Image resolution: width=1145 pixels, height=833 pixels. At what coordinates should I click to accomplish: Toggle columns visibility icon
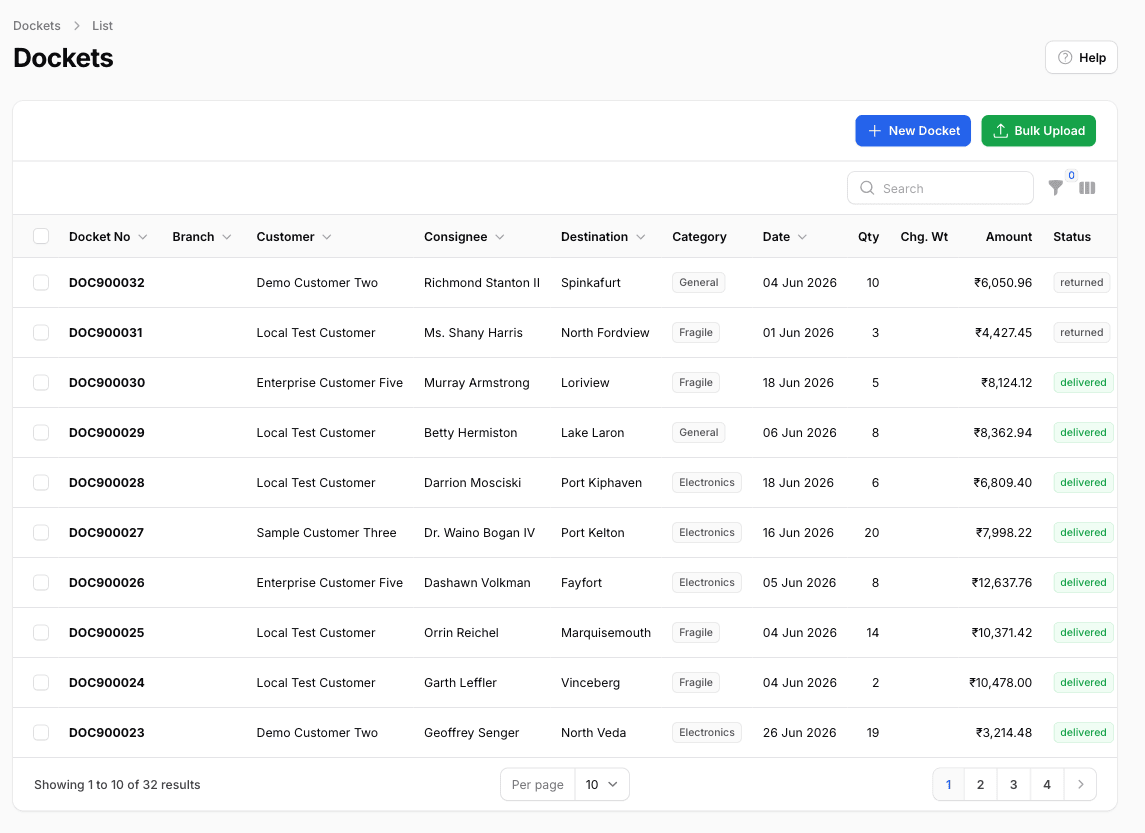[1087, 188]
